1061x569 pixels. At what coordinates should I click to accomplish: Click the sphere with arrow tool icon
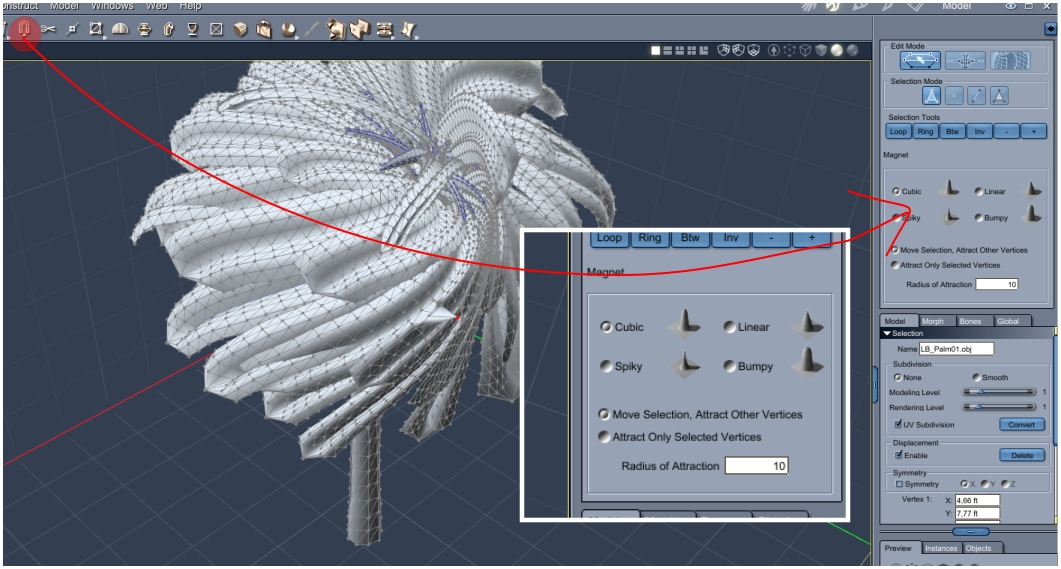click(289, 30)
